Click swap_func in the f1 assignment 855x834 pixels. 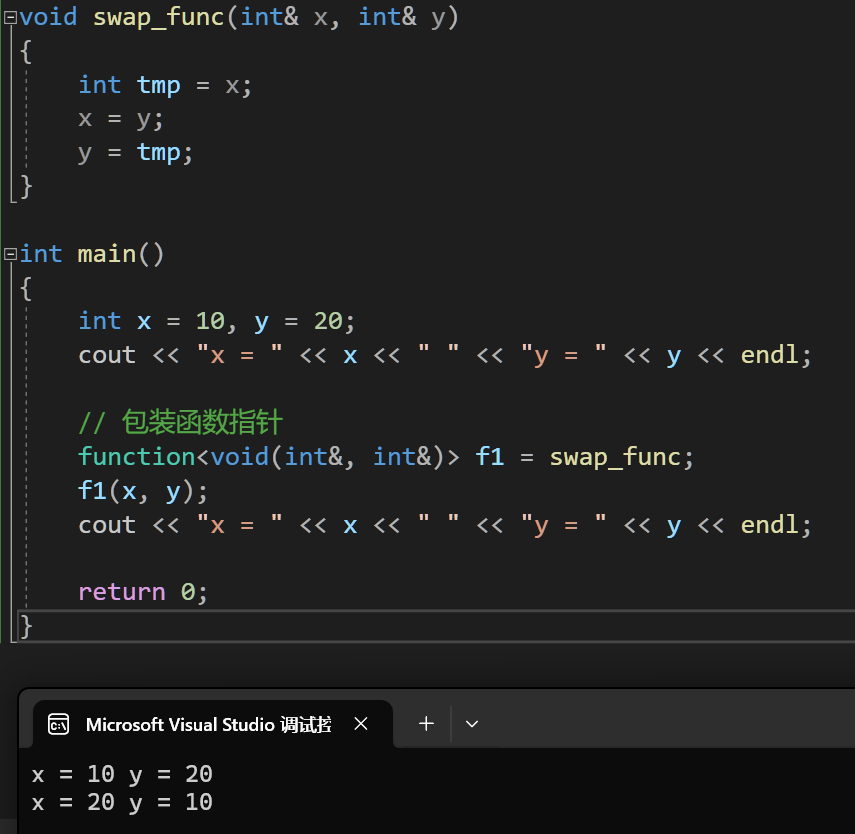(616, 458)
